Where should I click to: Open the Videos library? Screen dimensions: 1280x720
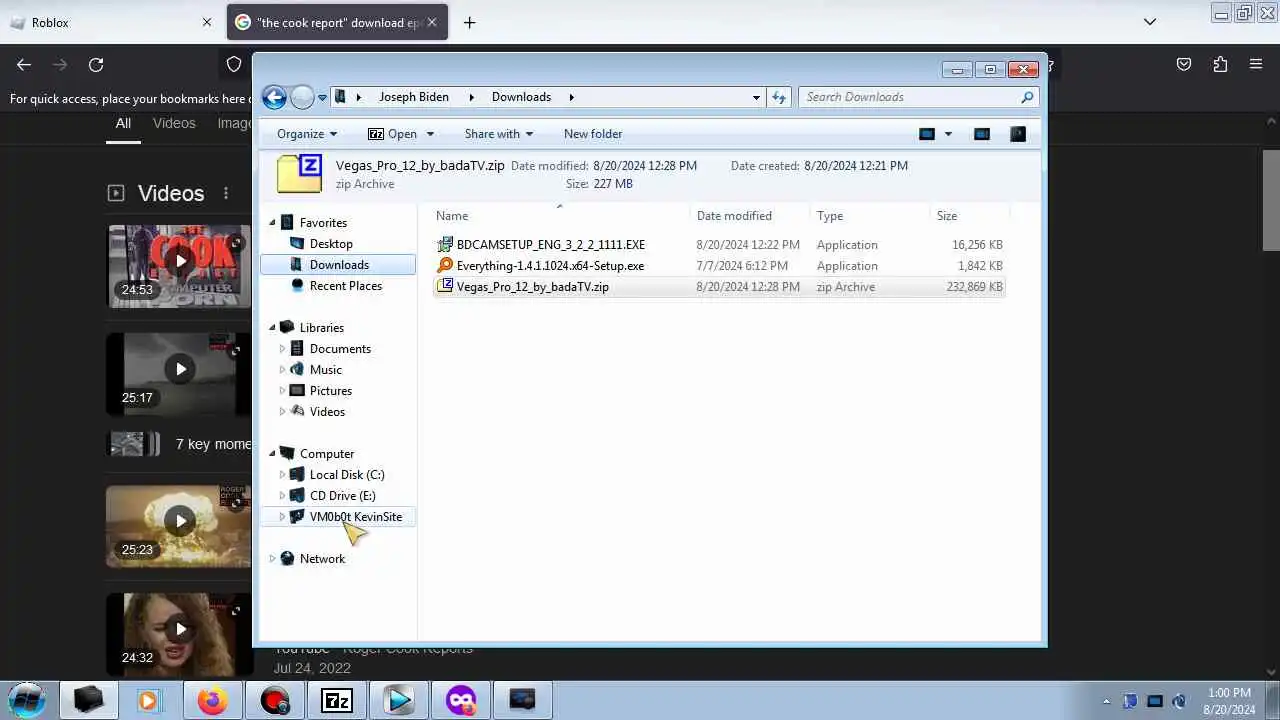tap(327, 412)
